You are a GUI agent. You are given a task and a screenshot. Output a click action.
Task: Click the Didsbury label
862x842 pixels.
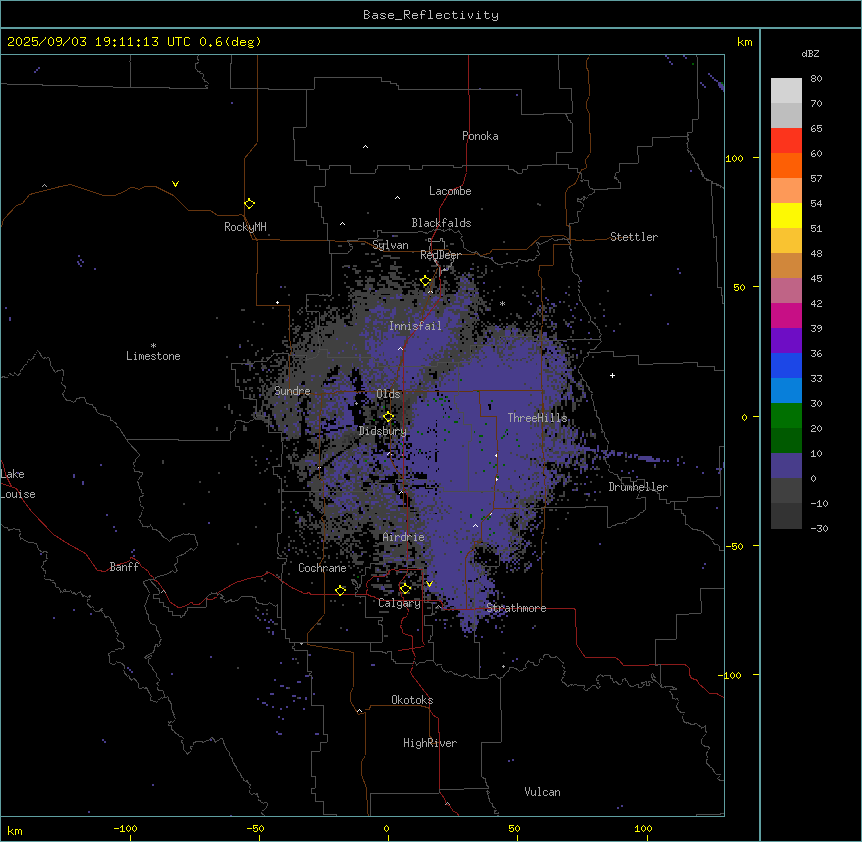pos(383,431)
